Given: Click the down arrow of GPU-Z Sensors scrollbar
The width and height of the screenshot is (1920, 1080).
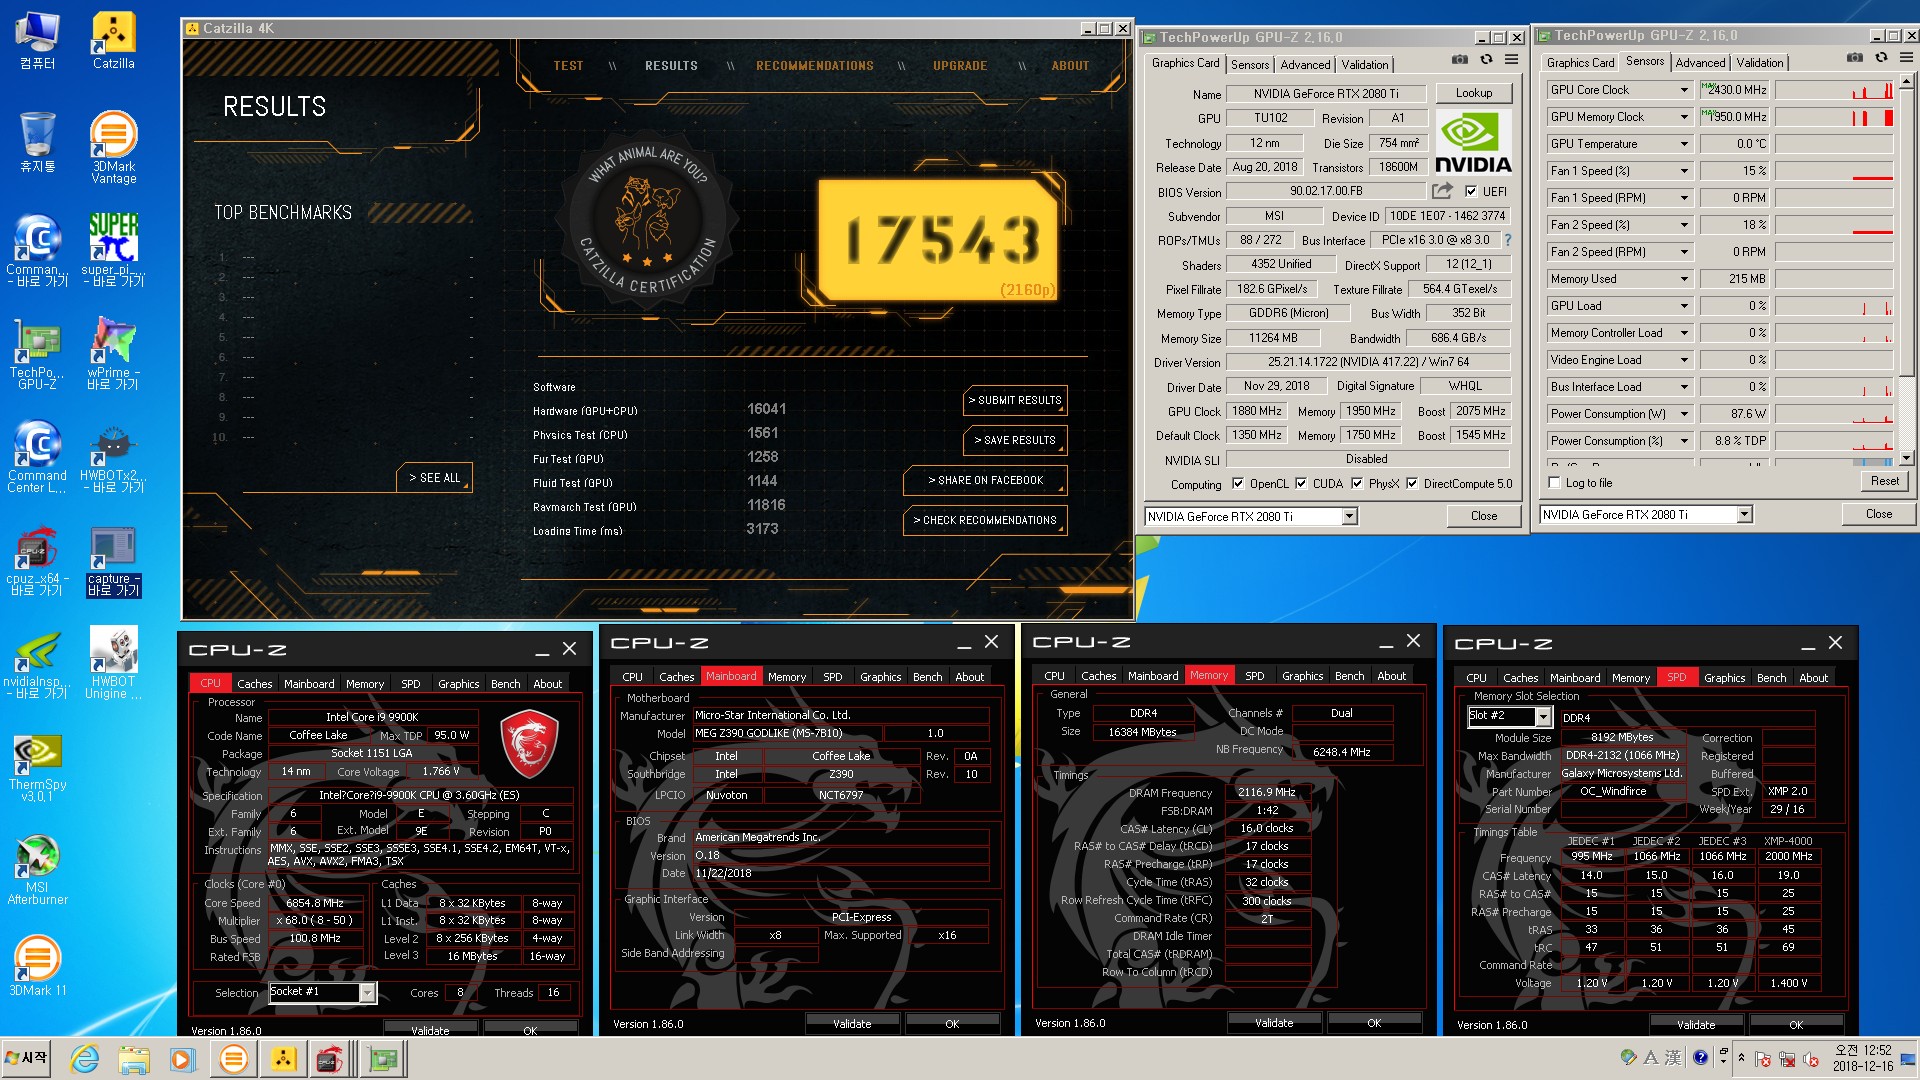Looking at the screenshot, I should 1906,458.
